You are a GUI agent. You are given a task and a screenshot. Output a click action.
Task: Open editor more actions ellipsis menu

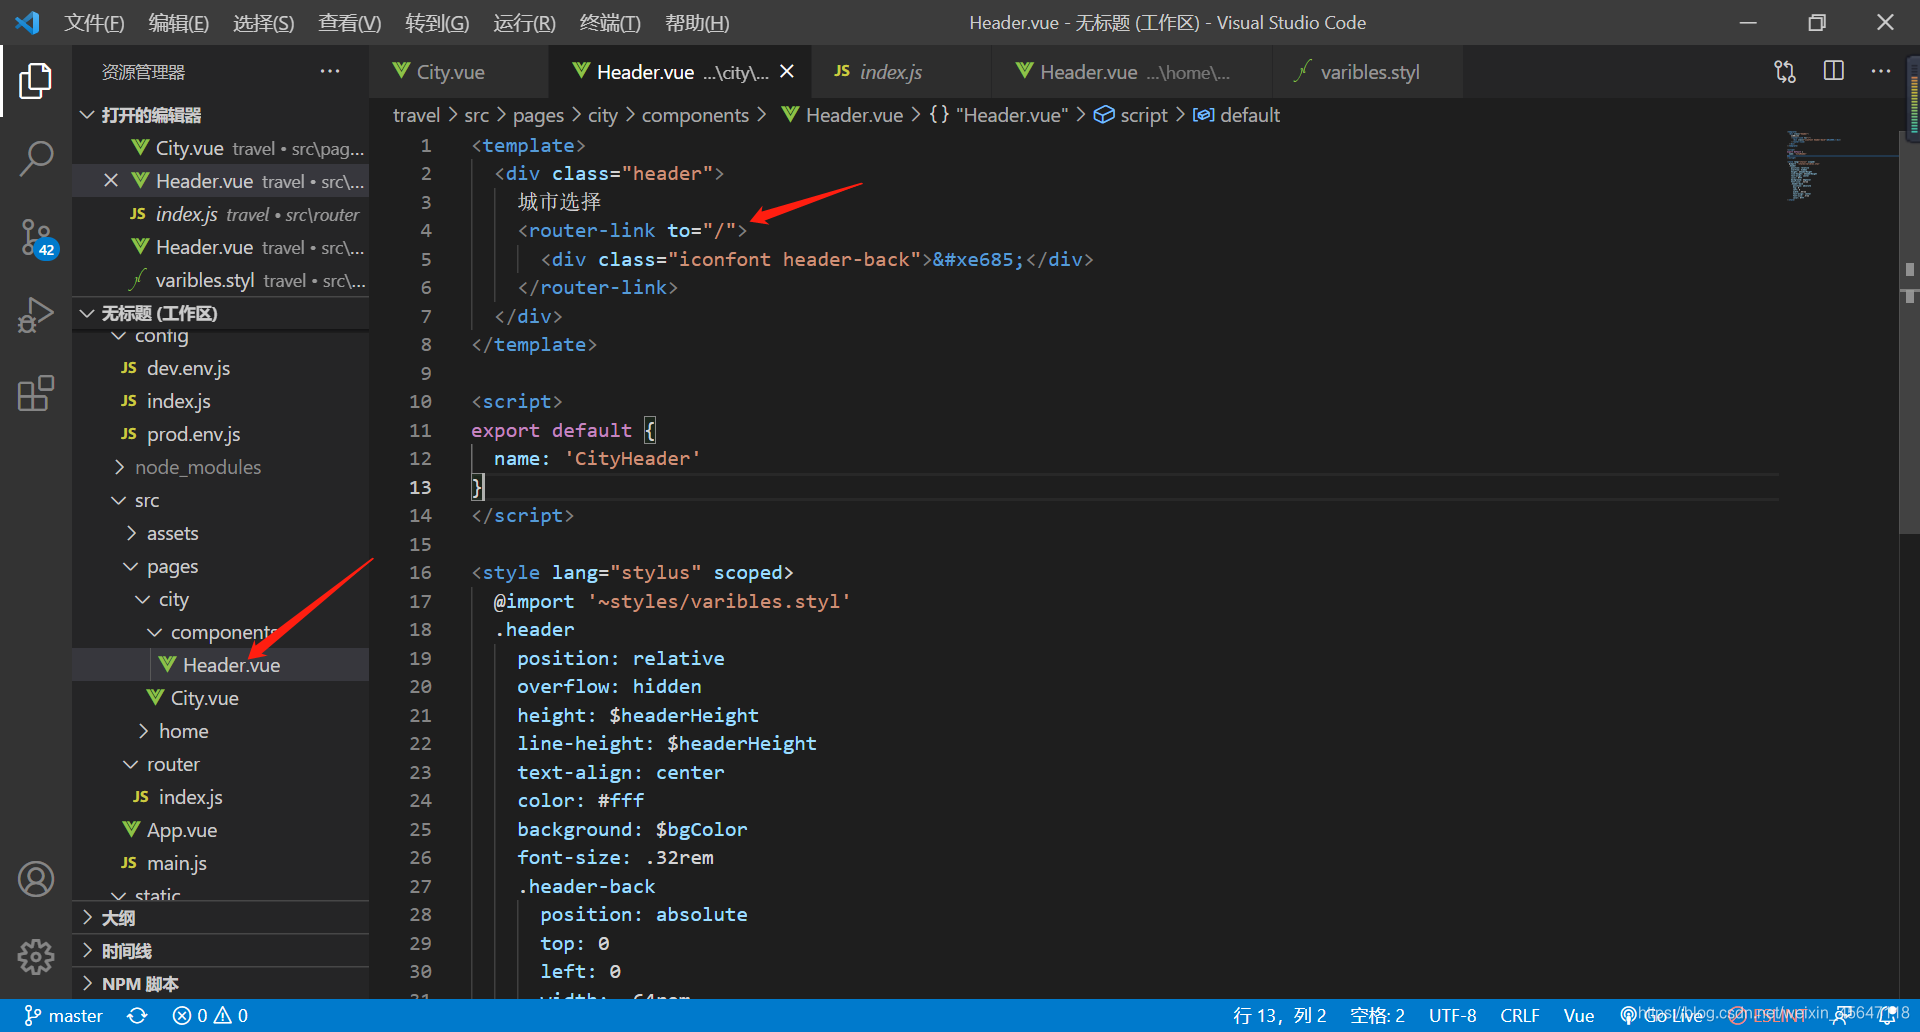[1881, 71]
